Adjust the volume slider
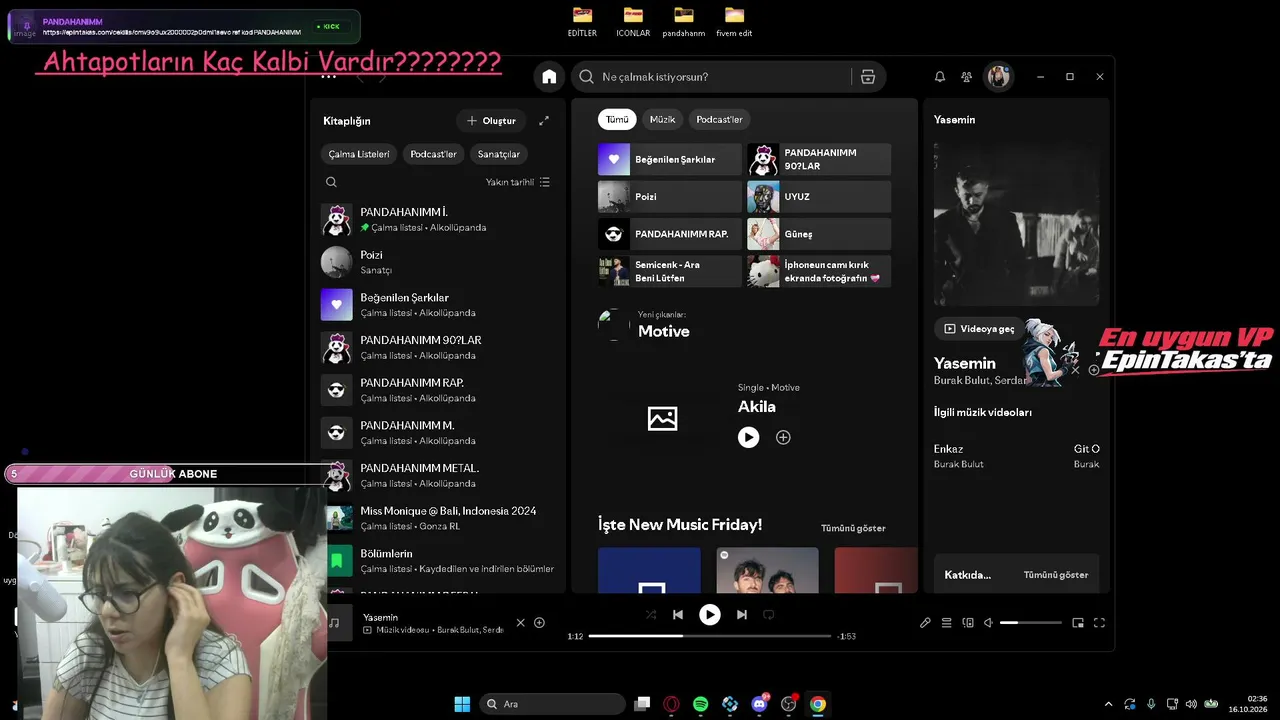 click(x=1031, y=623)
